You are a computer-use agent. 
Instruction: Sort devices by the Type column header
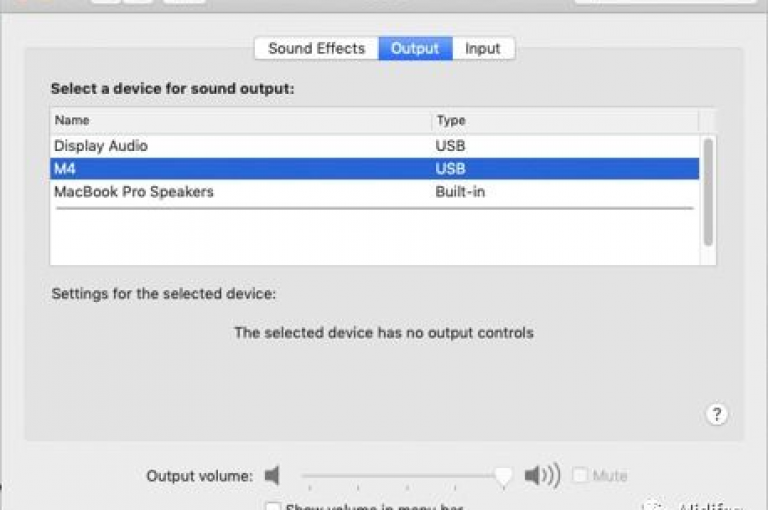point(565,120)
